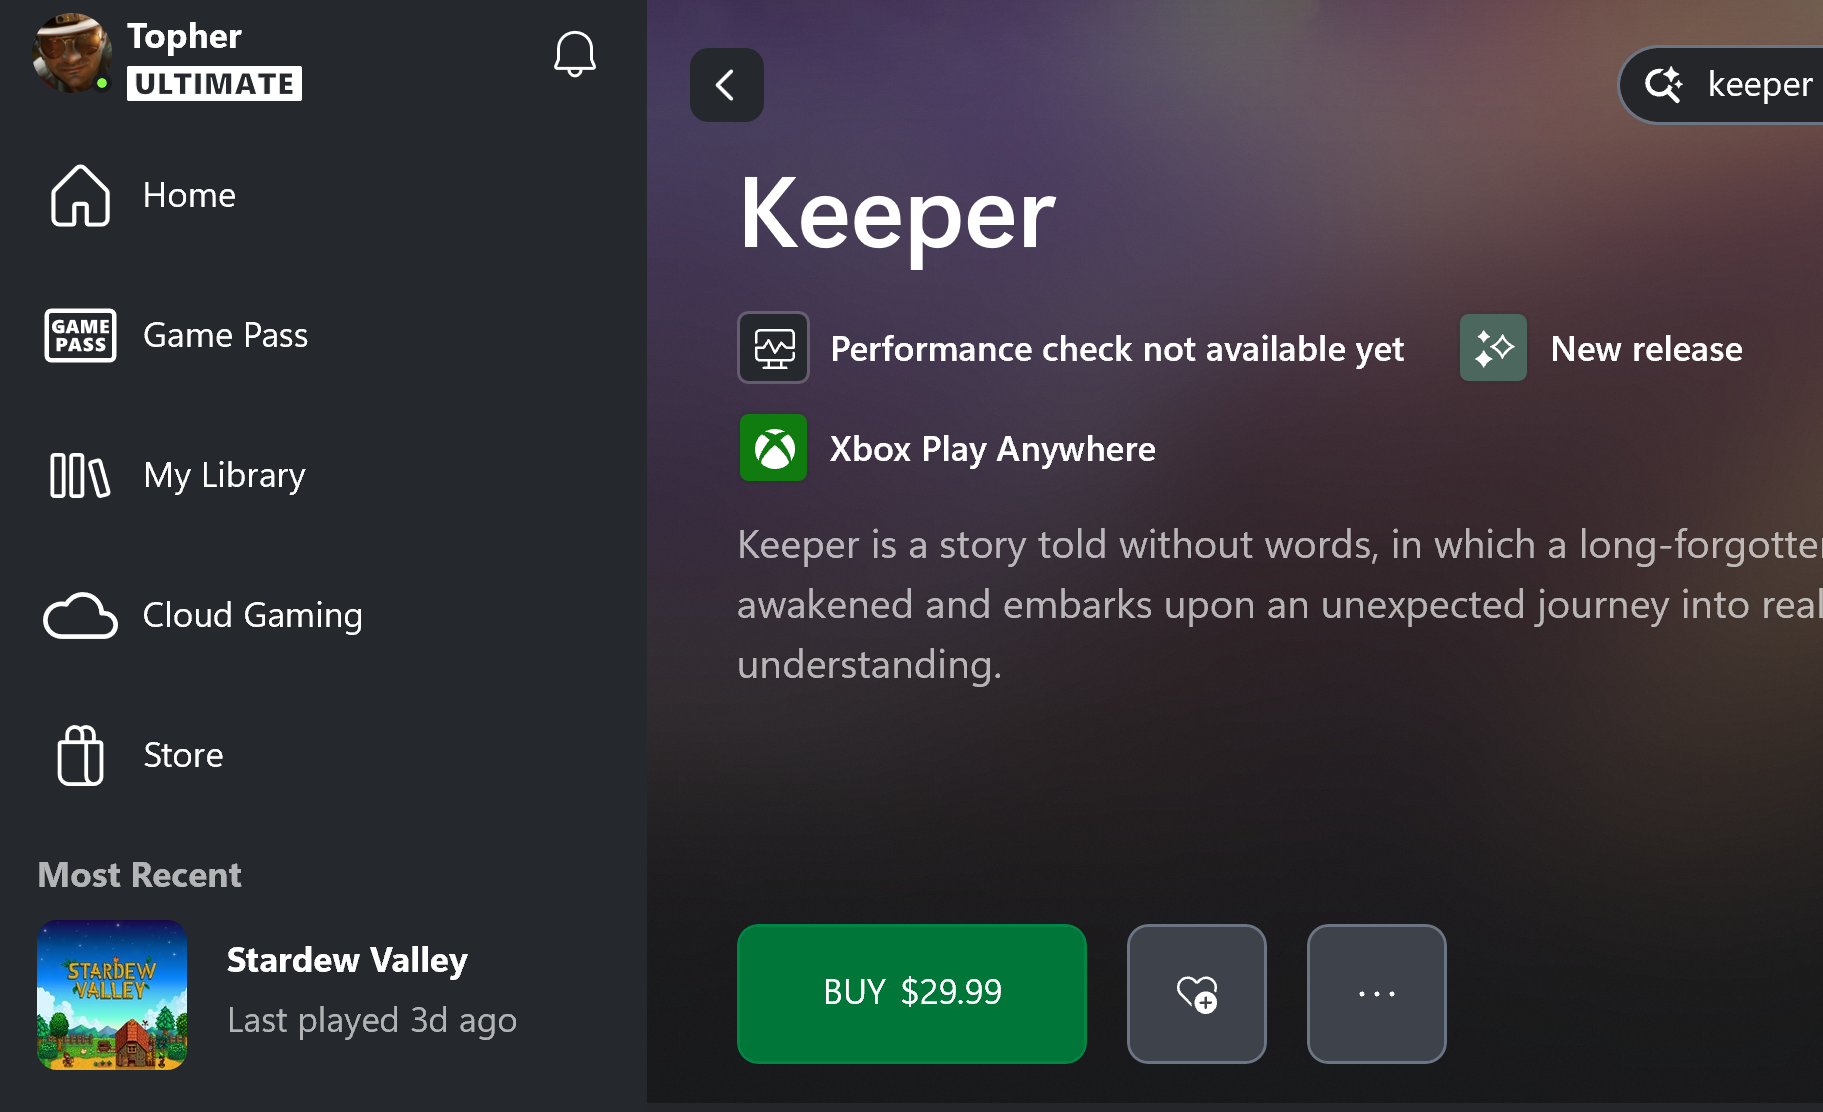Add Keeper to wishlist
Image resolution: width=1823 pixels, height=1112 pixels.
pos(1196,993)
